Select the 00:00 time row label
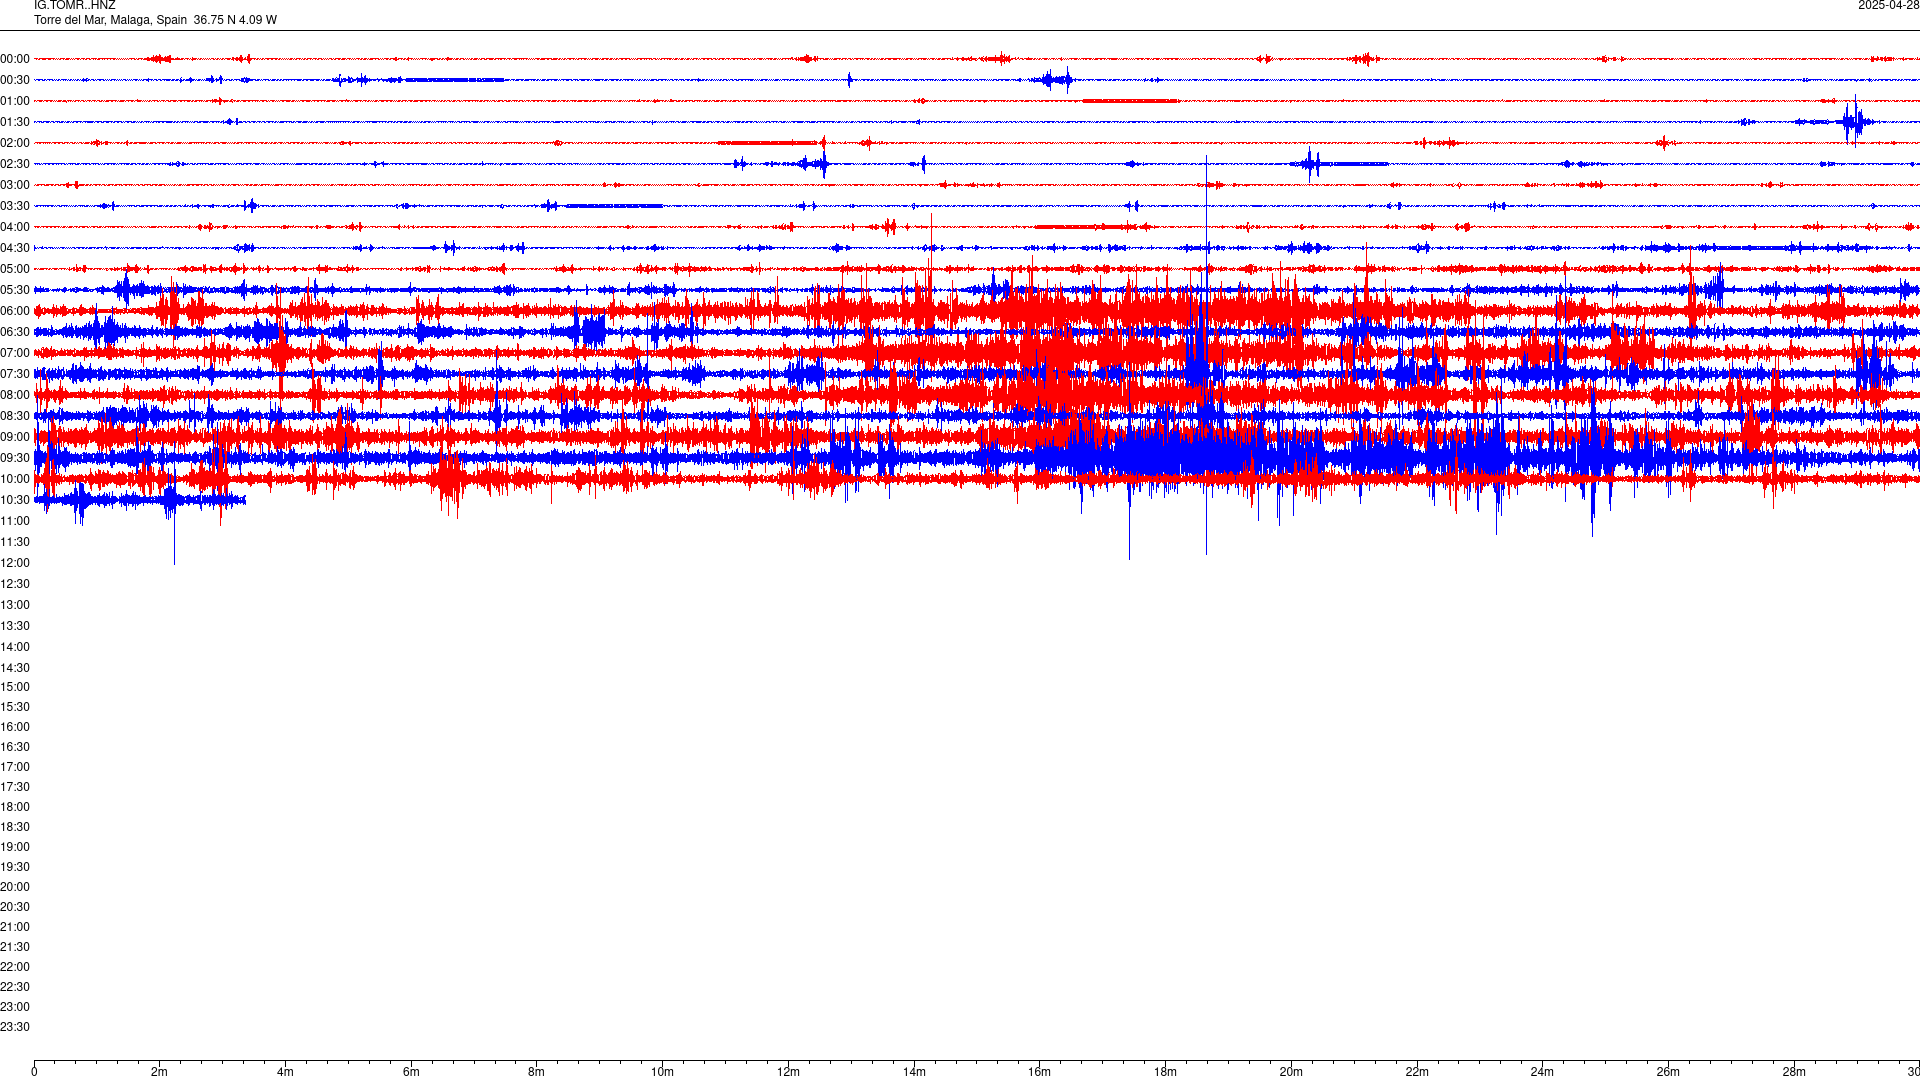This screenshot has height=1080, width=1920. pos(15,59)
